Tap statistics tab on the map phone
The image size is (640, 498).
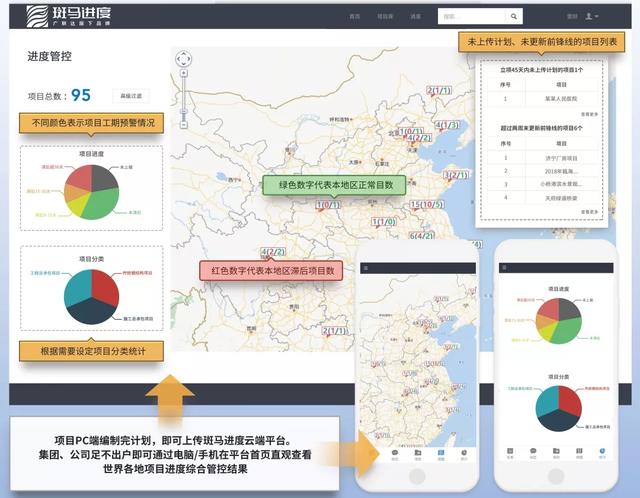tap(464, 454)
